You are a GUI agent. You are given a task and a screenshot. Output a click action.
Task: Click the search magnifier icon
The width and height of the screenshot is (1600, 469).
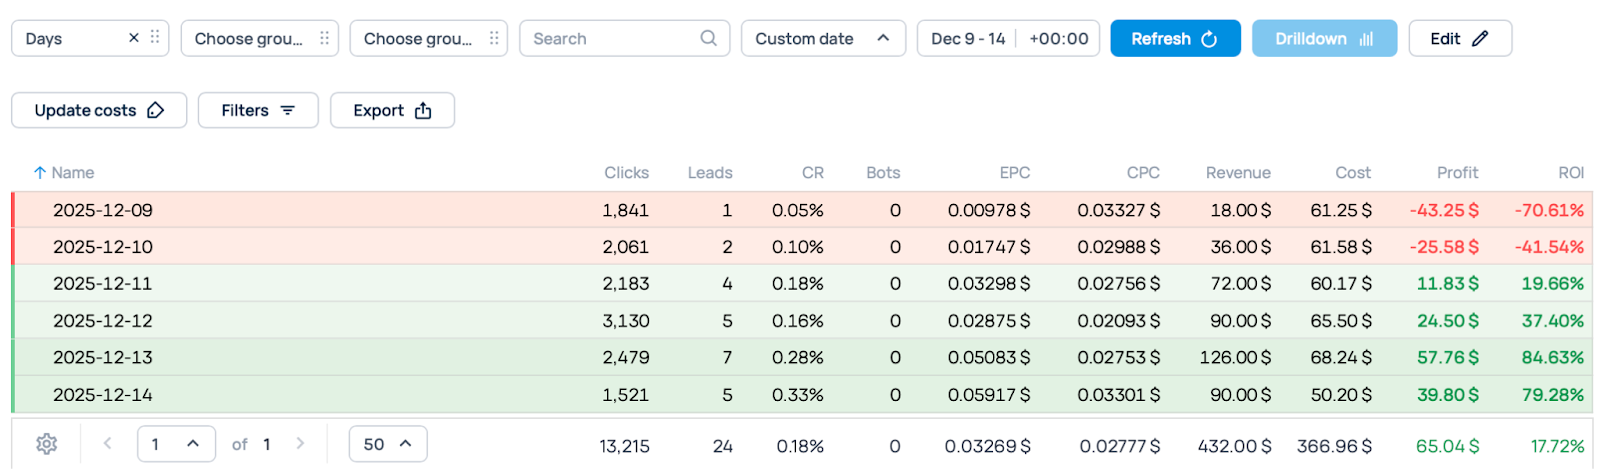708,38
